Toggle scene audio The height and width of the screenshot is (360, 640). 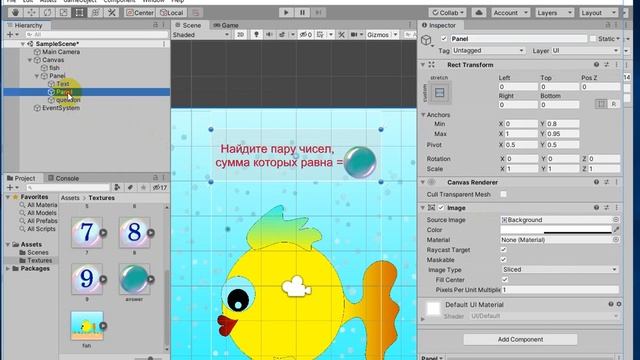269,35
